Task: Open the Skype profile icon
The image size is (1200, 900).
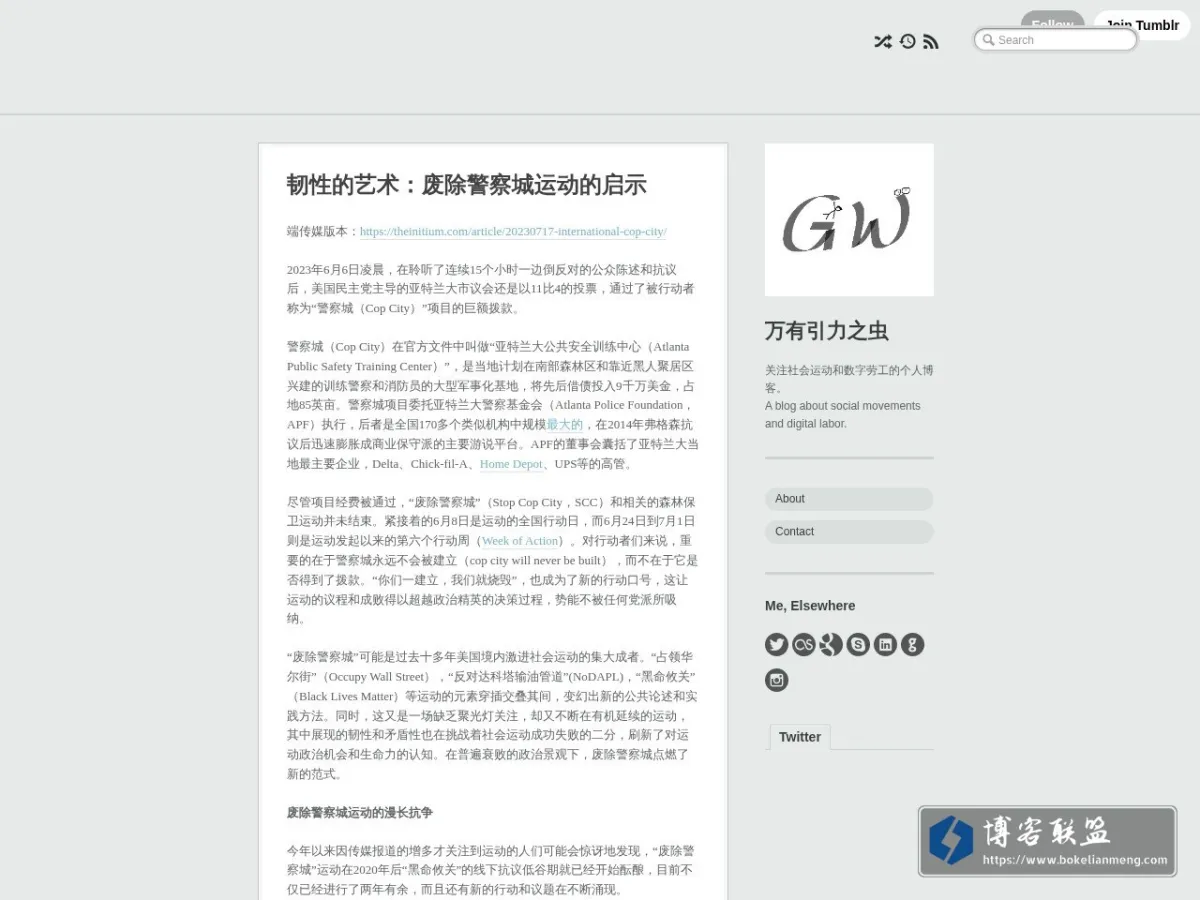Action: [x=858, y=644]
